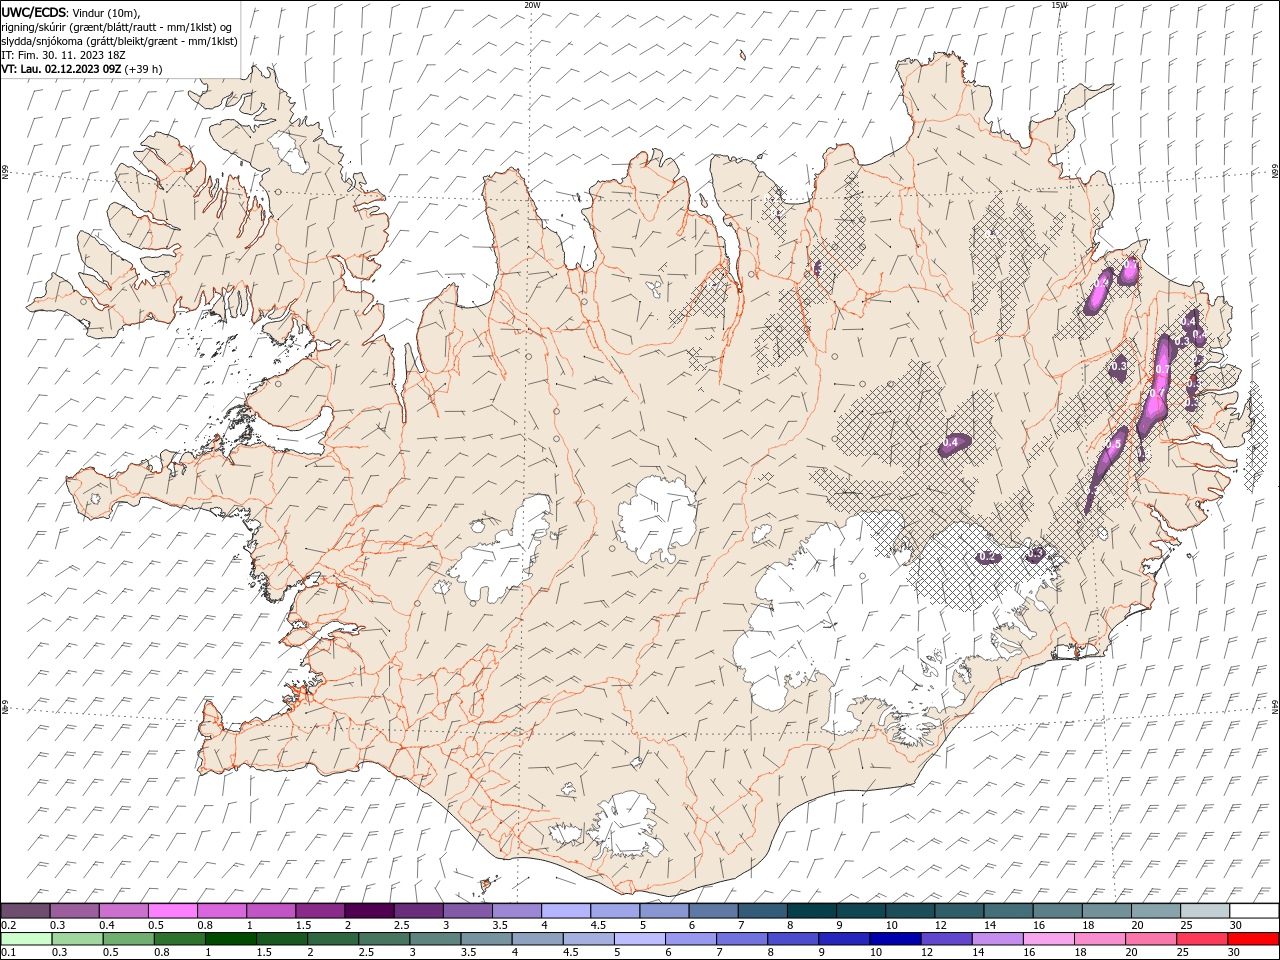Select the deep blue rain swatch between 10 and 12
The width and height of the screenshot is (1280, 960).
[x=895, y=939]
